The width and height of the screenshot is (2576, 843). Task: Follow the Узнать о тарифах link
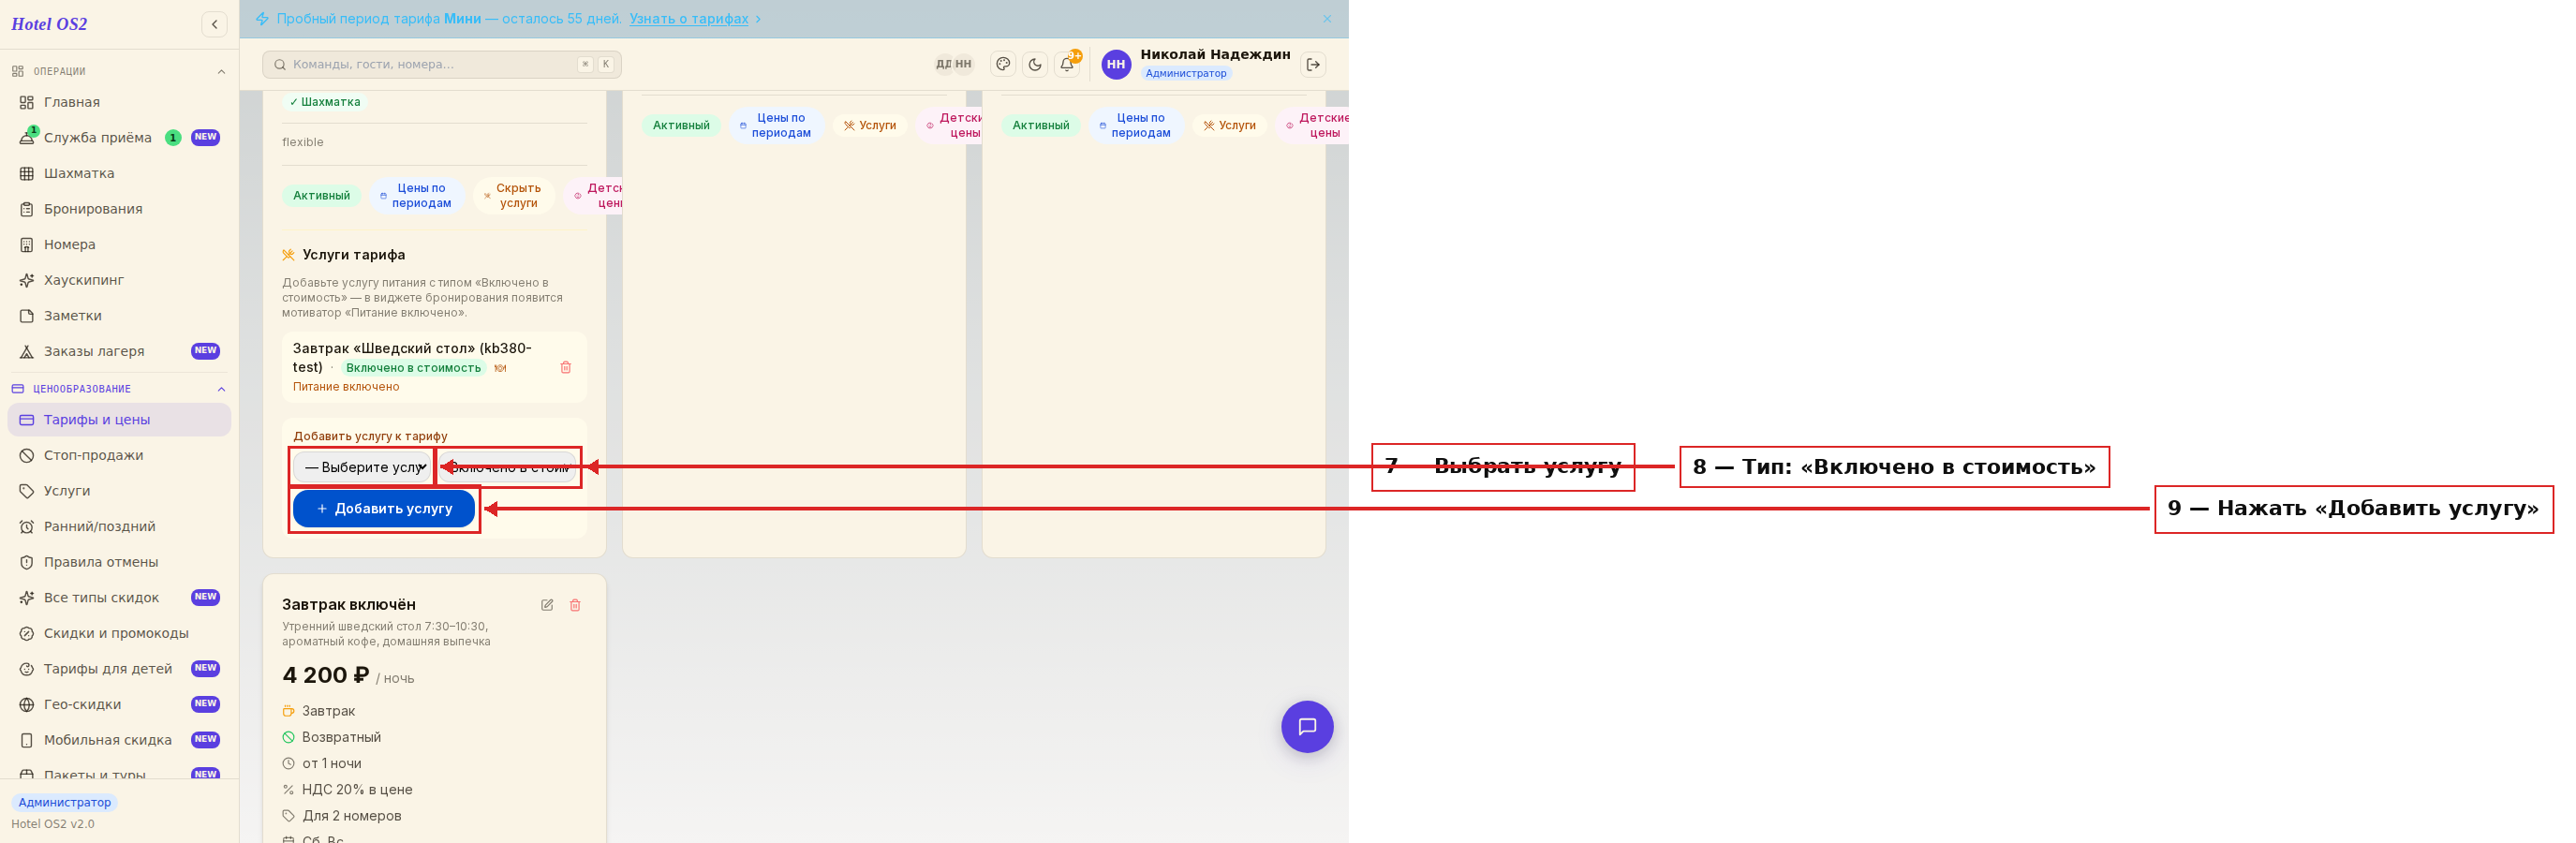pos(688,19)
